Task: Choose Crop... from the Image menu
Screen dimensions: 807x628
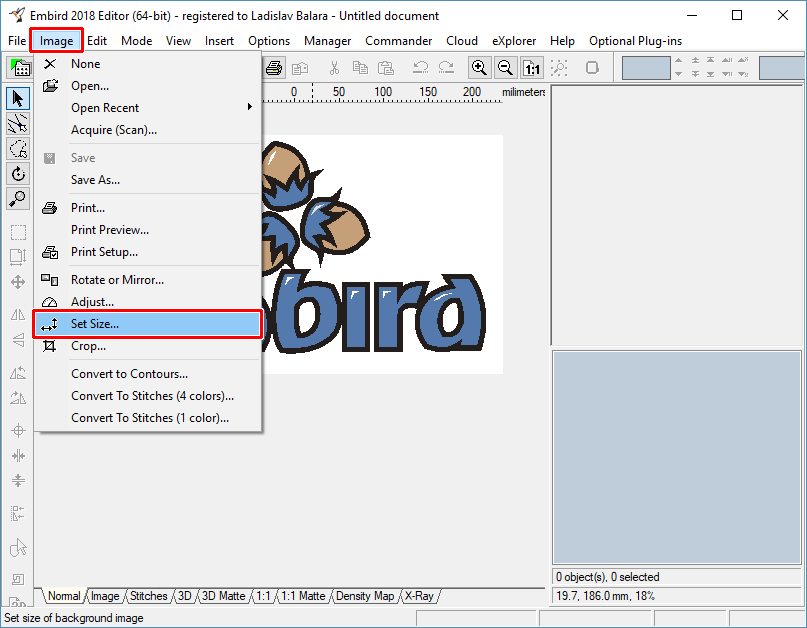Action: 149,346
